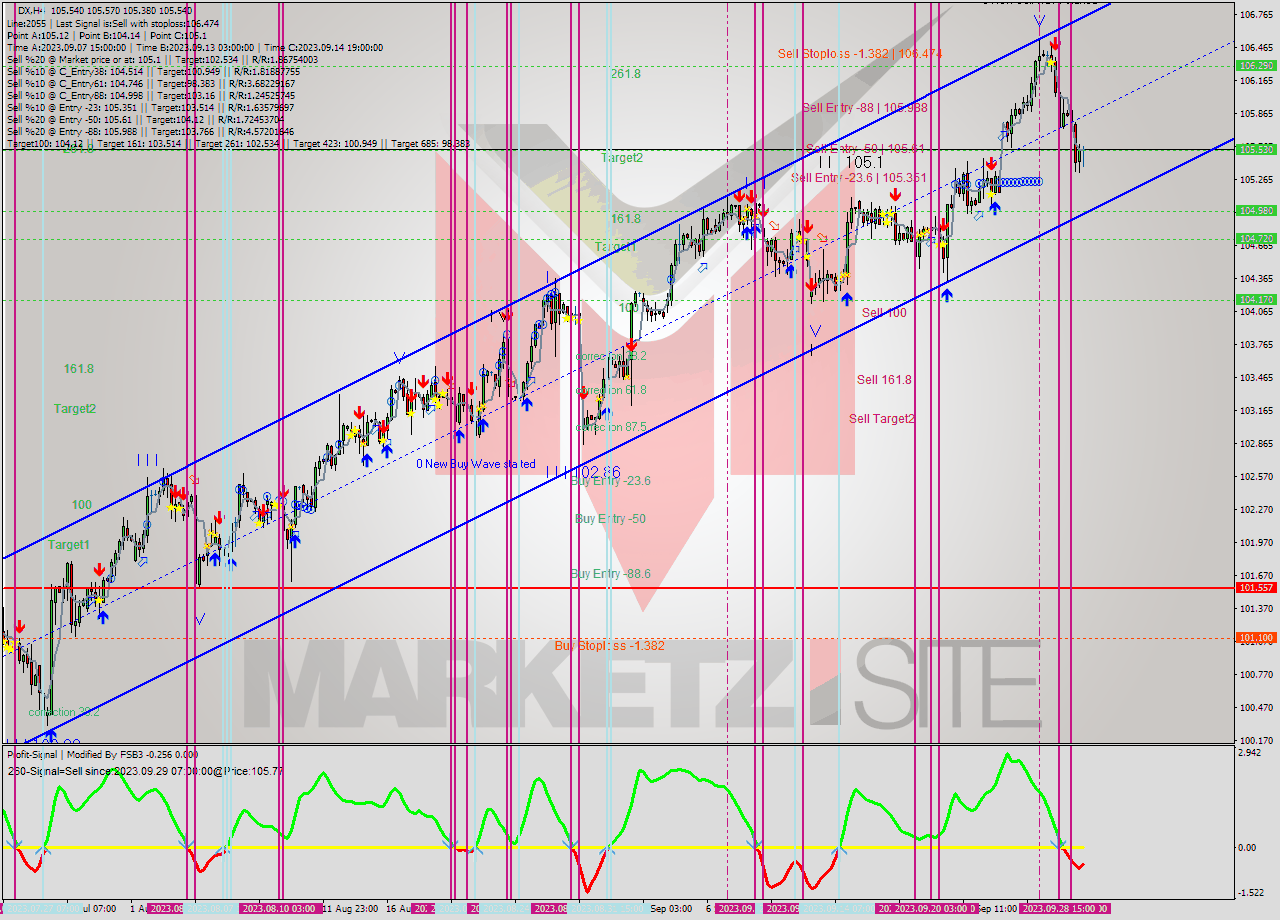Select the 'correction 87.5' label
The height and width of the screenshot is (920, 1280).
click(611, 427)
